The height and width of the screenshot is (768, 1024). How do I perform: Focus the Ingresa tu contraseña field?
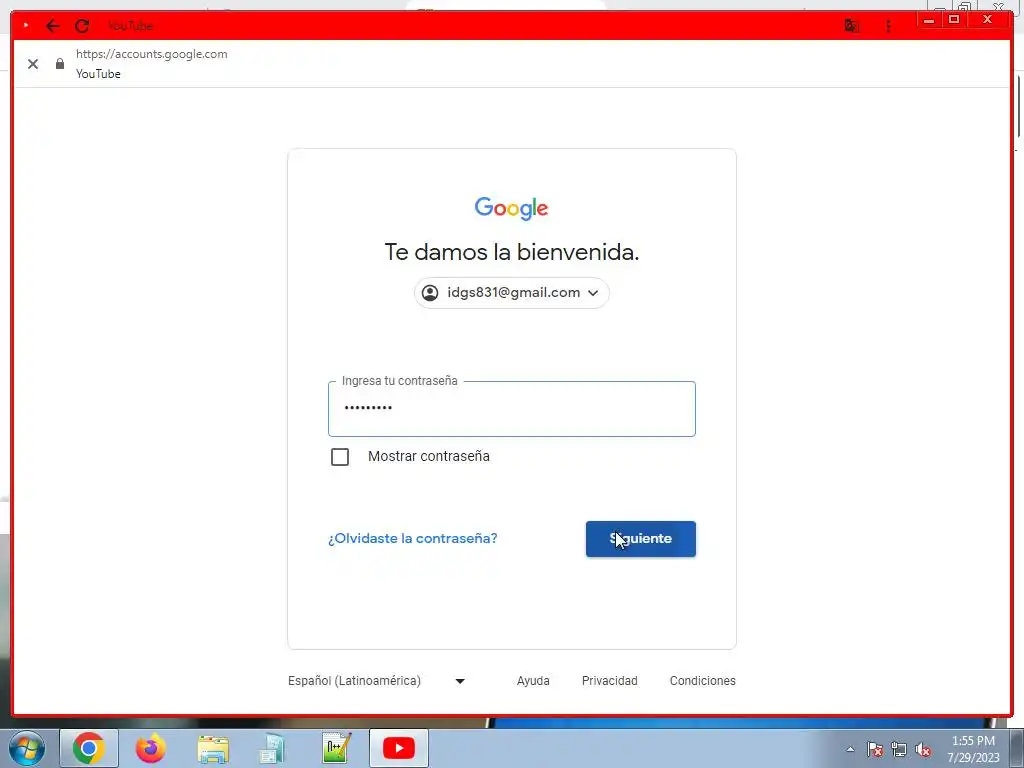click(511, 409)
